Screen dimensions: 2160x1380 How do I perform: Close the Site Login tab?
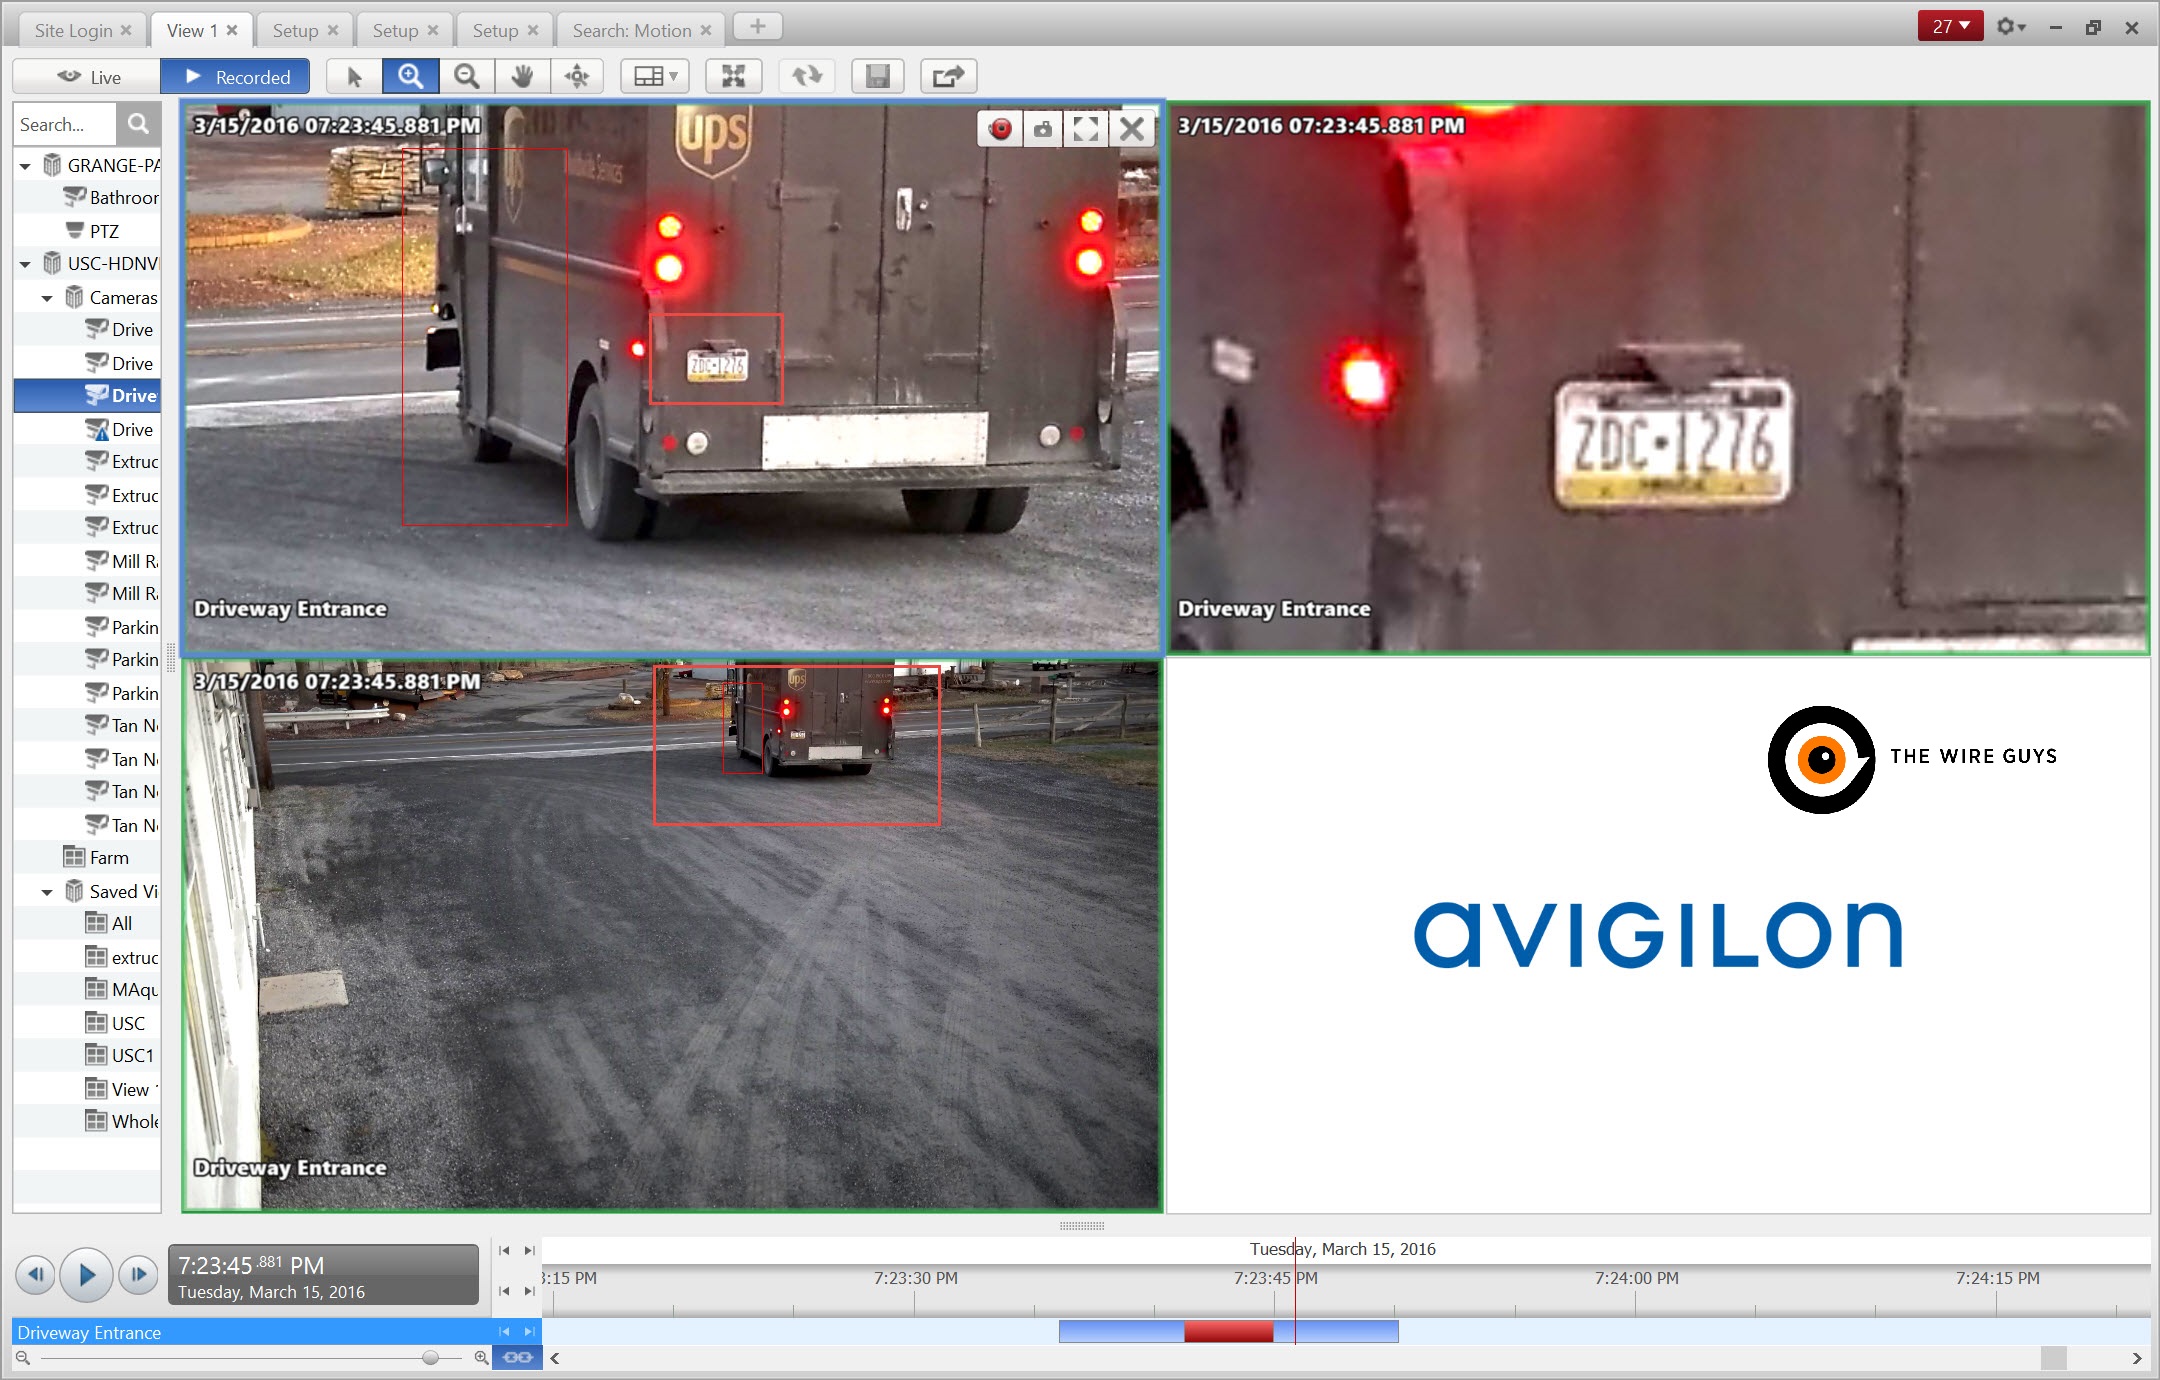point(126,30)
